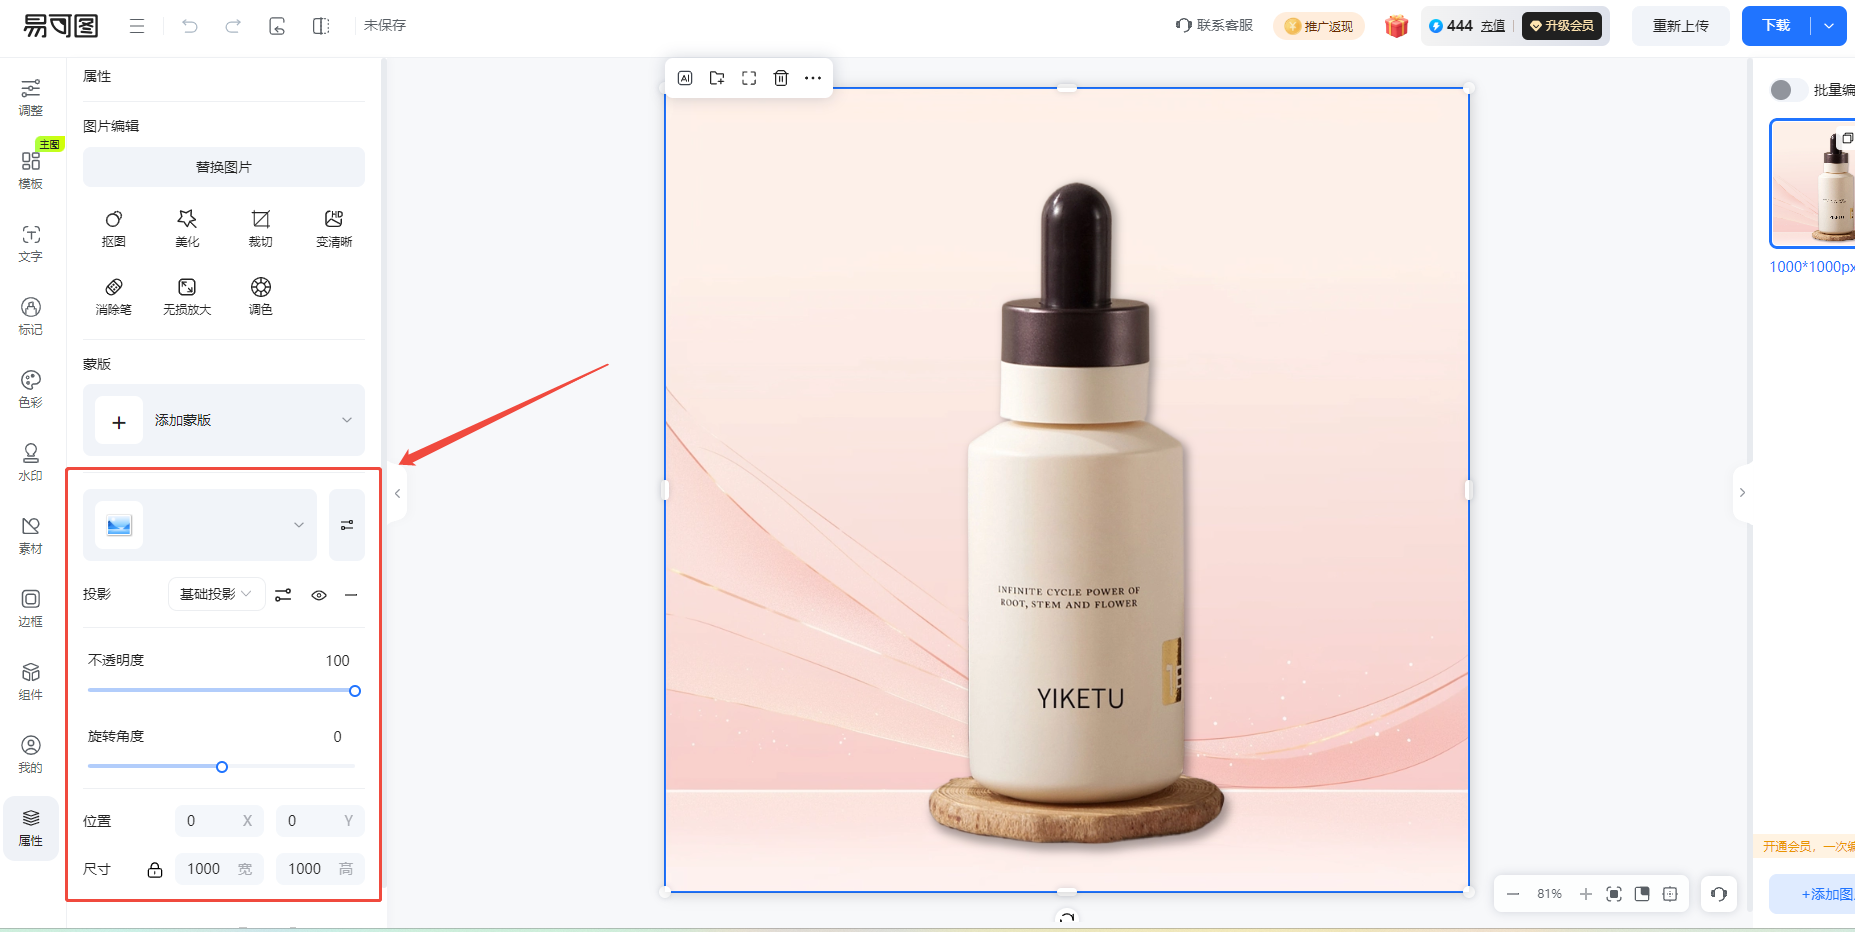The width and height of the screenshot is (1855, 932).
Task: Expand the 添加蒙版 dropdown
Action: click(347, 420)
